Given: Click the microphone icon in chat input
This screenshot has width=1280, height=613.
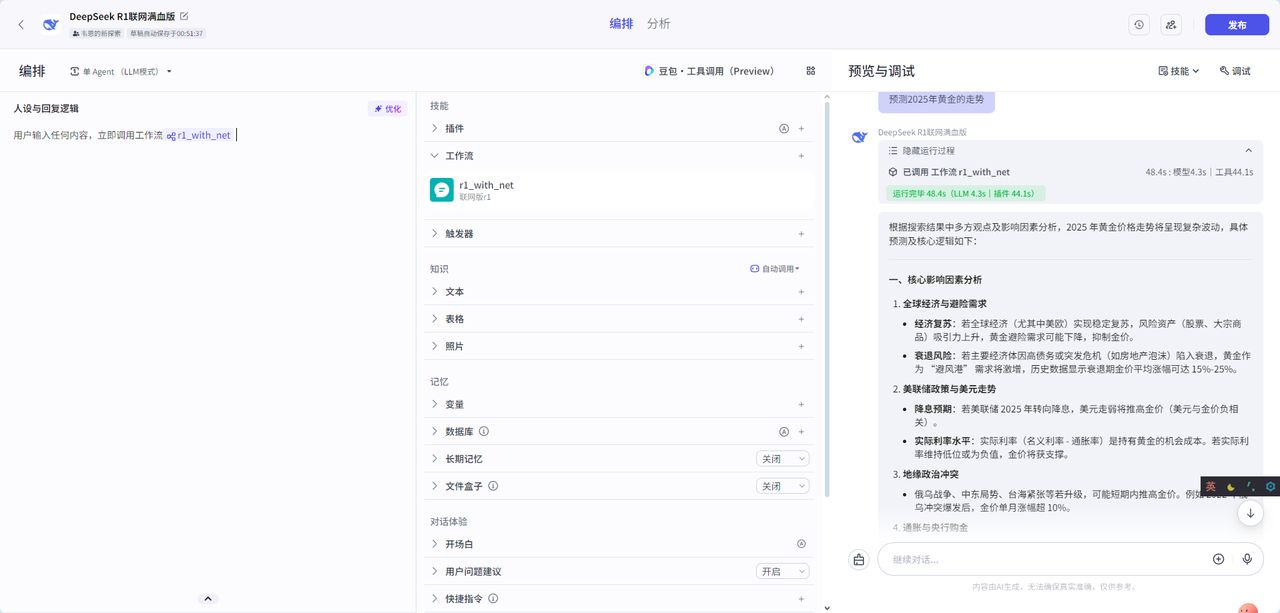Looking at the screenshot, I should [1247, 559].
